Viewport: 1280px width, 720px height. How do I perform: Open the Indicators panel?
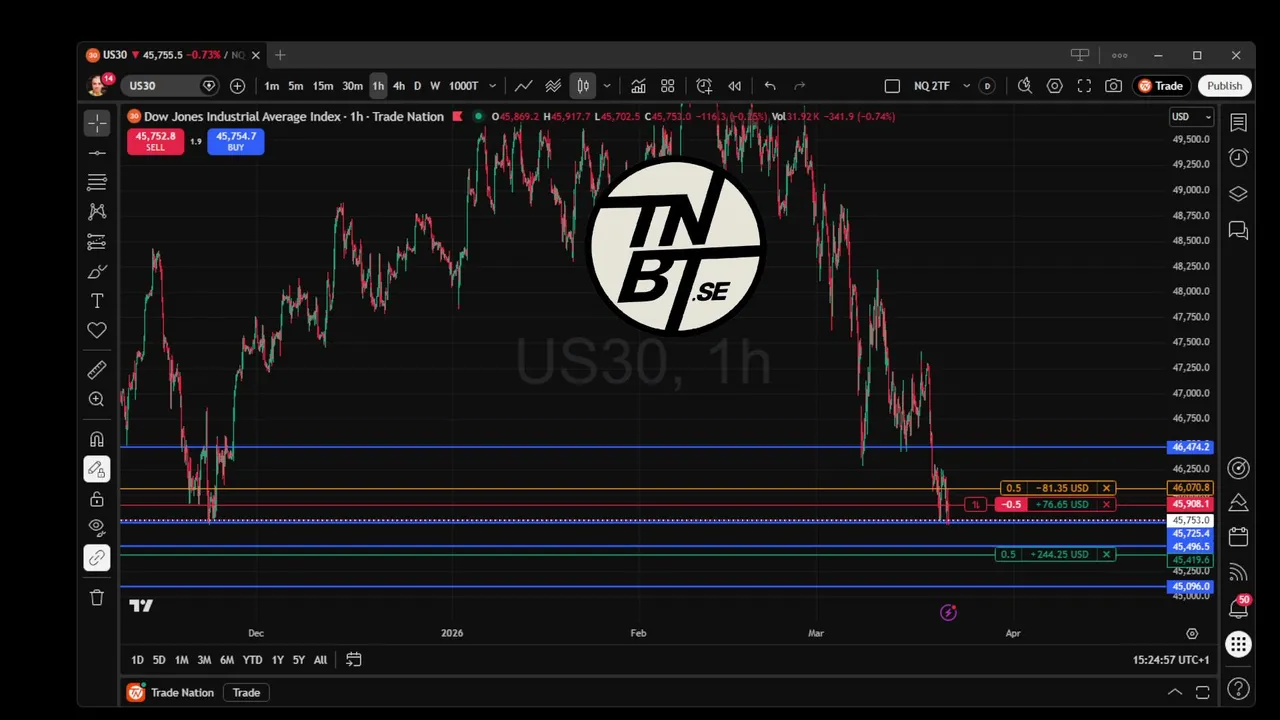[x=638, y=86]
